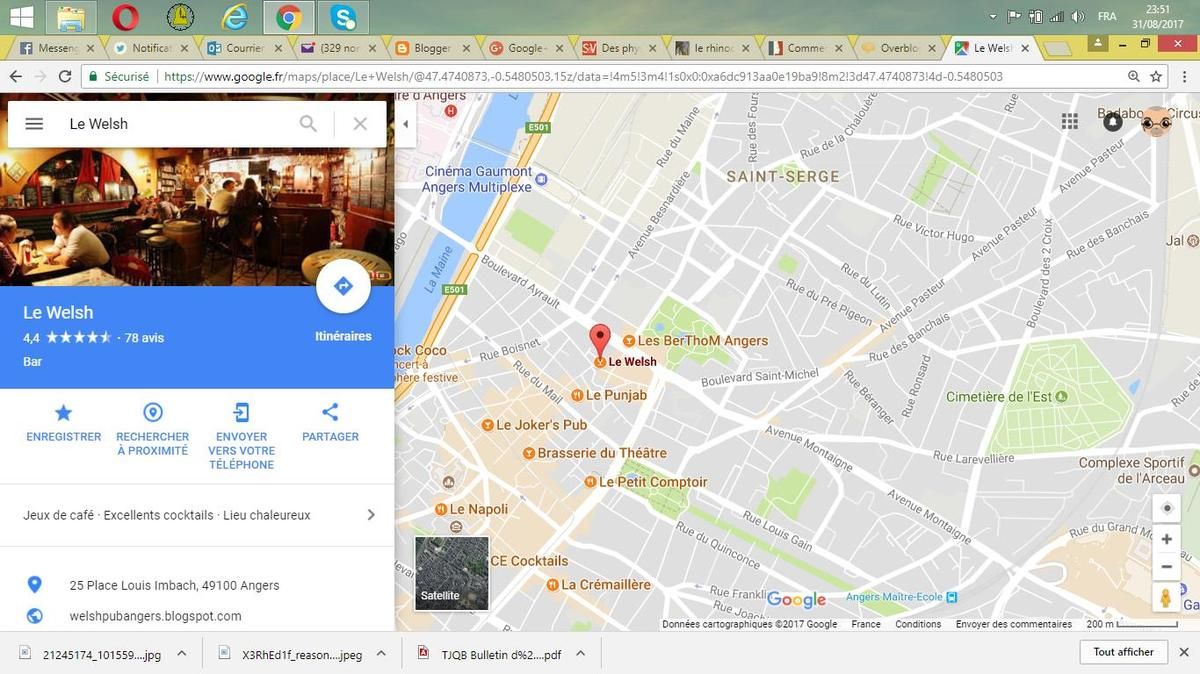Viewport: 1200px width, 674px height.
Task: Switch to the Overblog tab
Action: [x=897, y=47]
